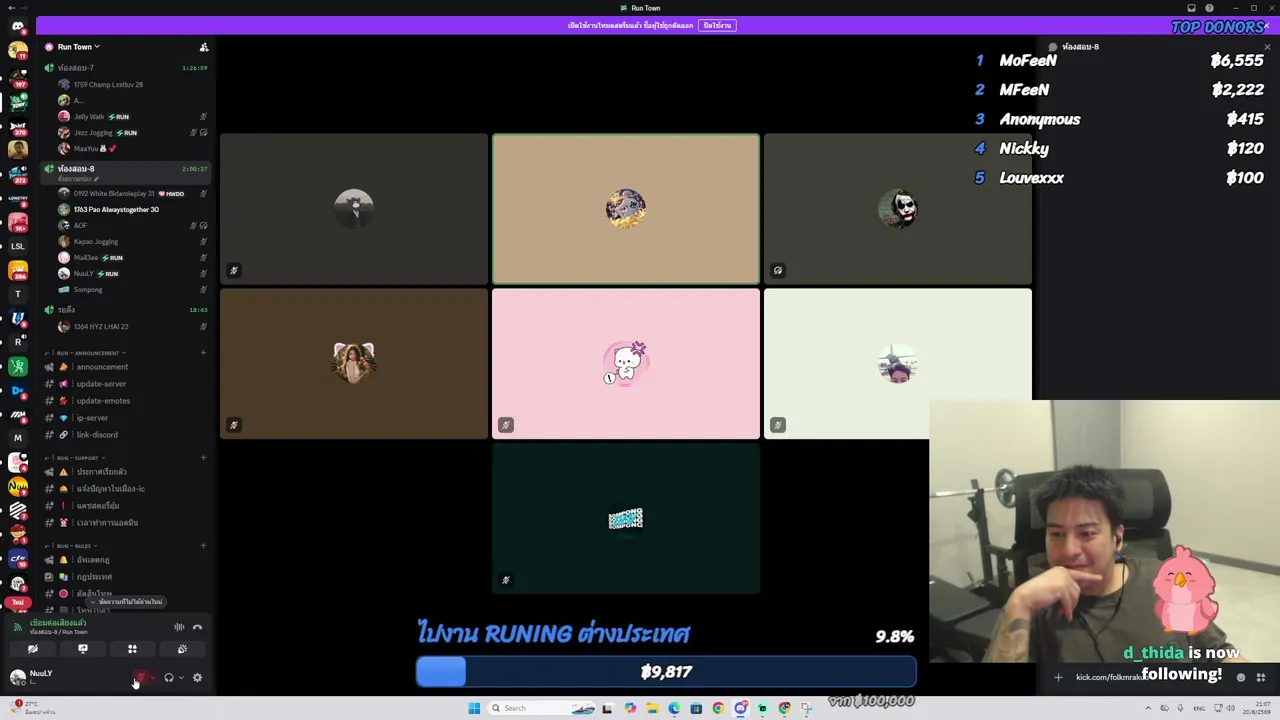
Task: Open activities launcher in voice panel
Action: (x=132, y=649)
